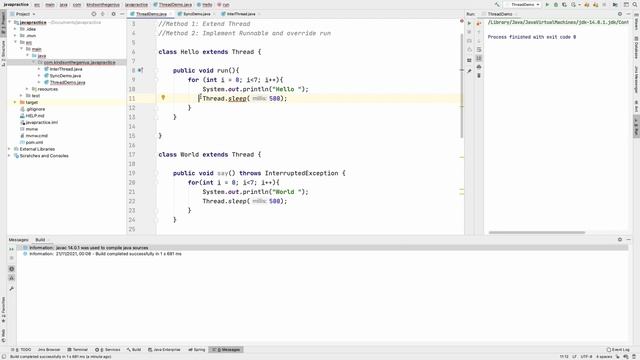This screenshot has height=360, width=640.
Task: Open the Build tool window button
Action: tap(134, 350)
